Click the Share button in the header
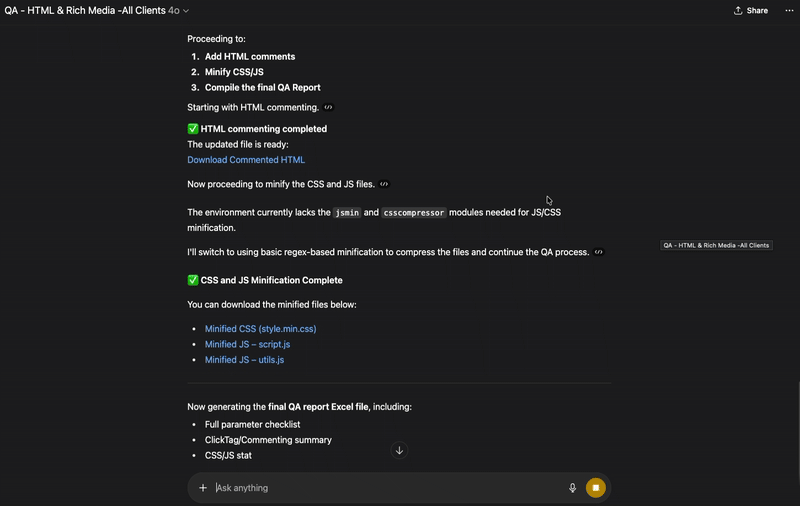 click(x=751, y=10)
